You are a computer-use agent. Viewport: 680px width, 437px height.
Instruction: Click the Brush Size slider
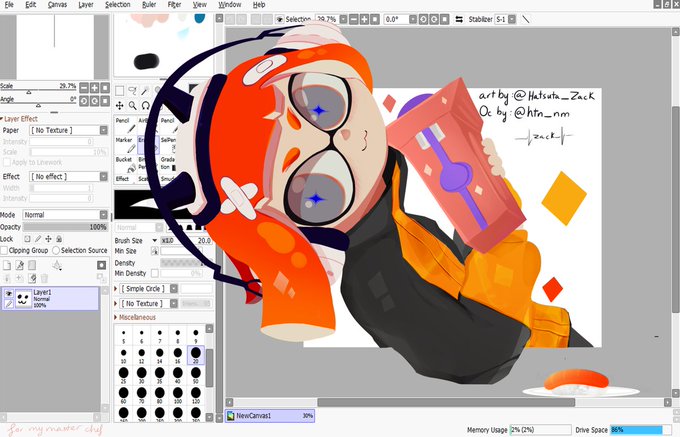point(186,240)
